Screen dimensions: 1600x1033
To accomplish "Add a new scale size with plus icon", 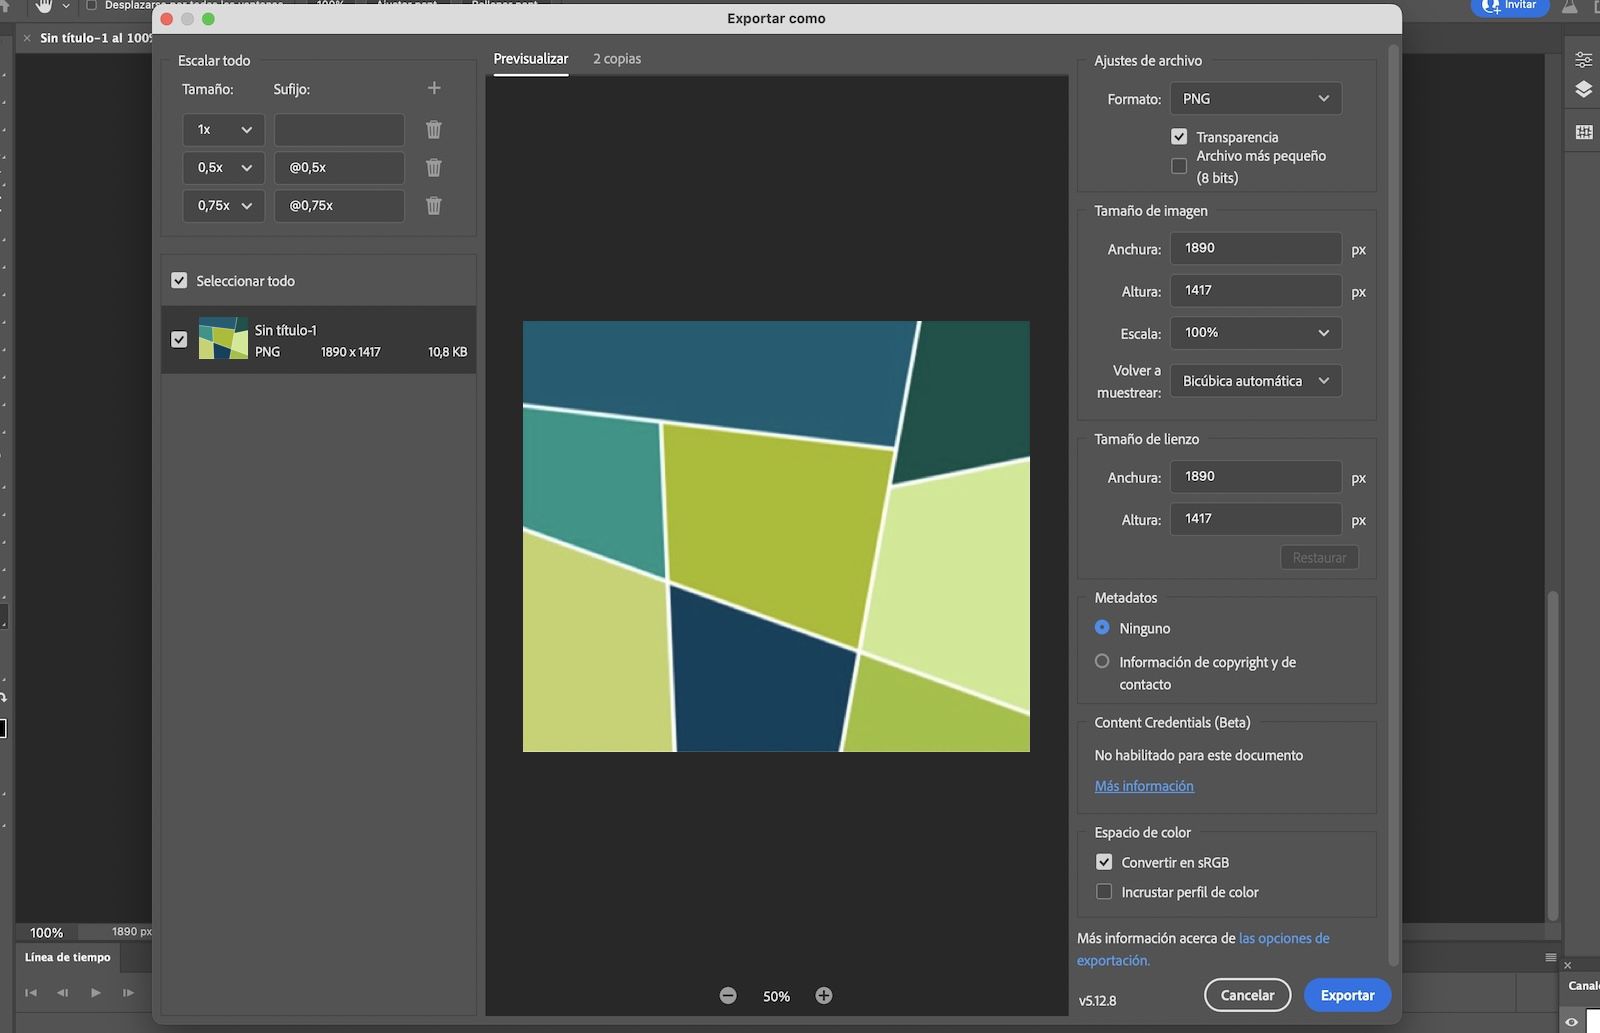I will 434,88.
